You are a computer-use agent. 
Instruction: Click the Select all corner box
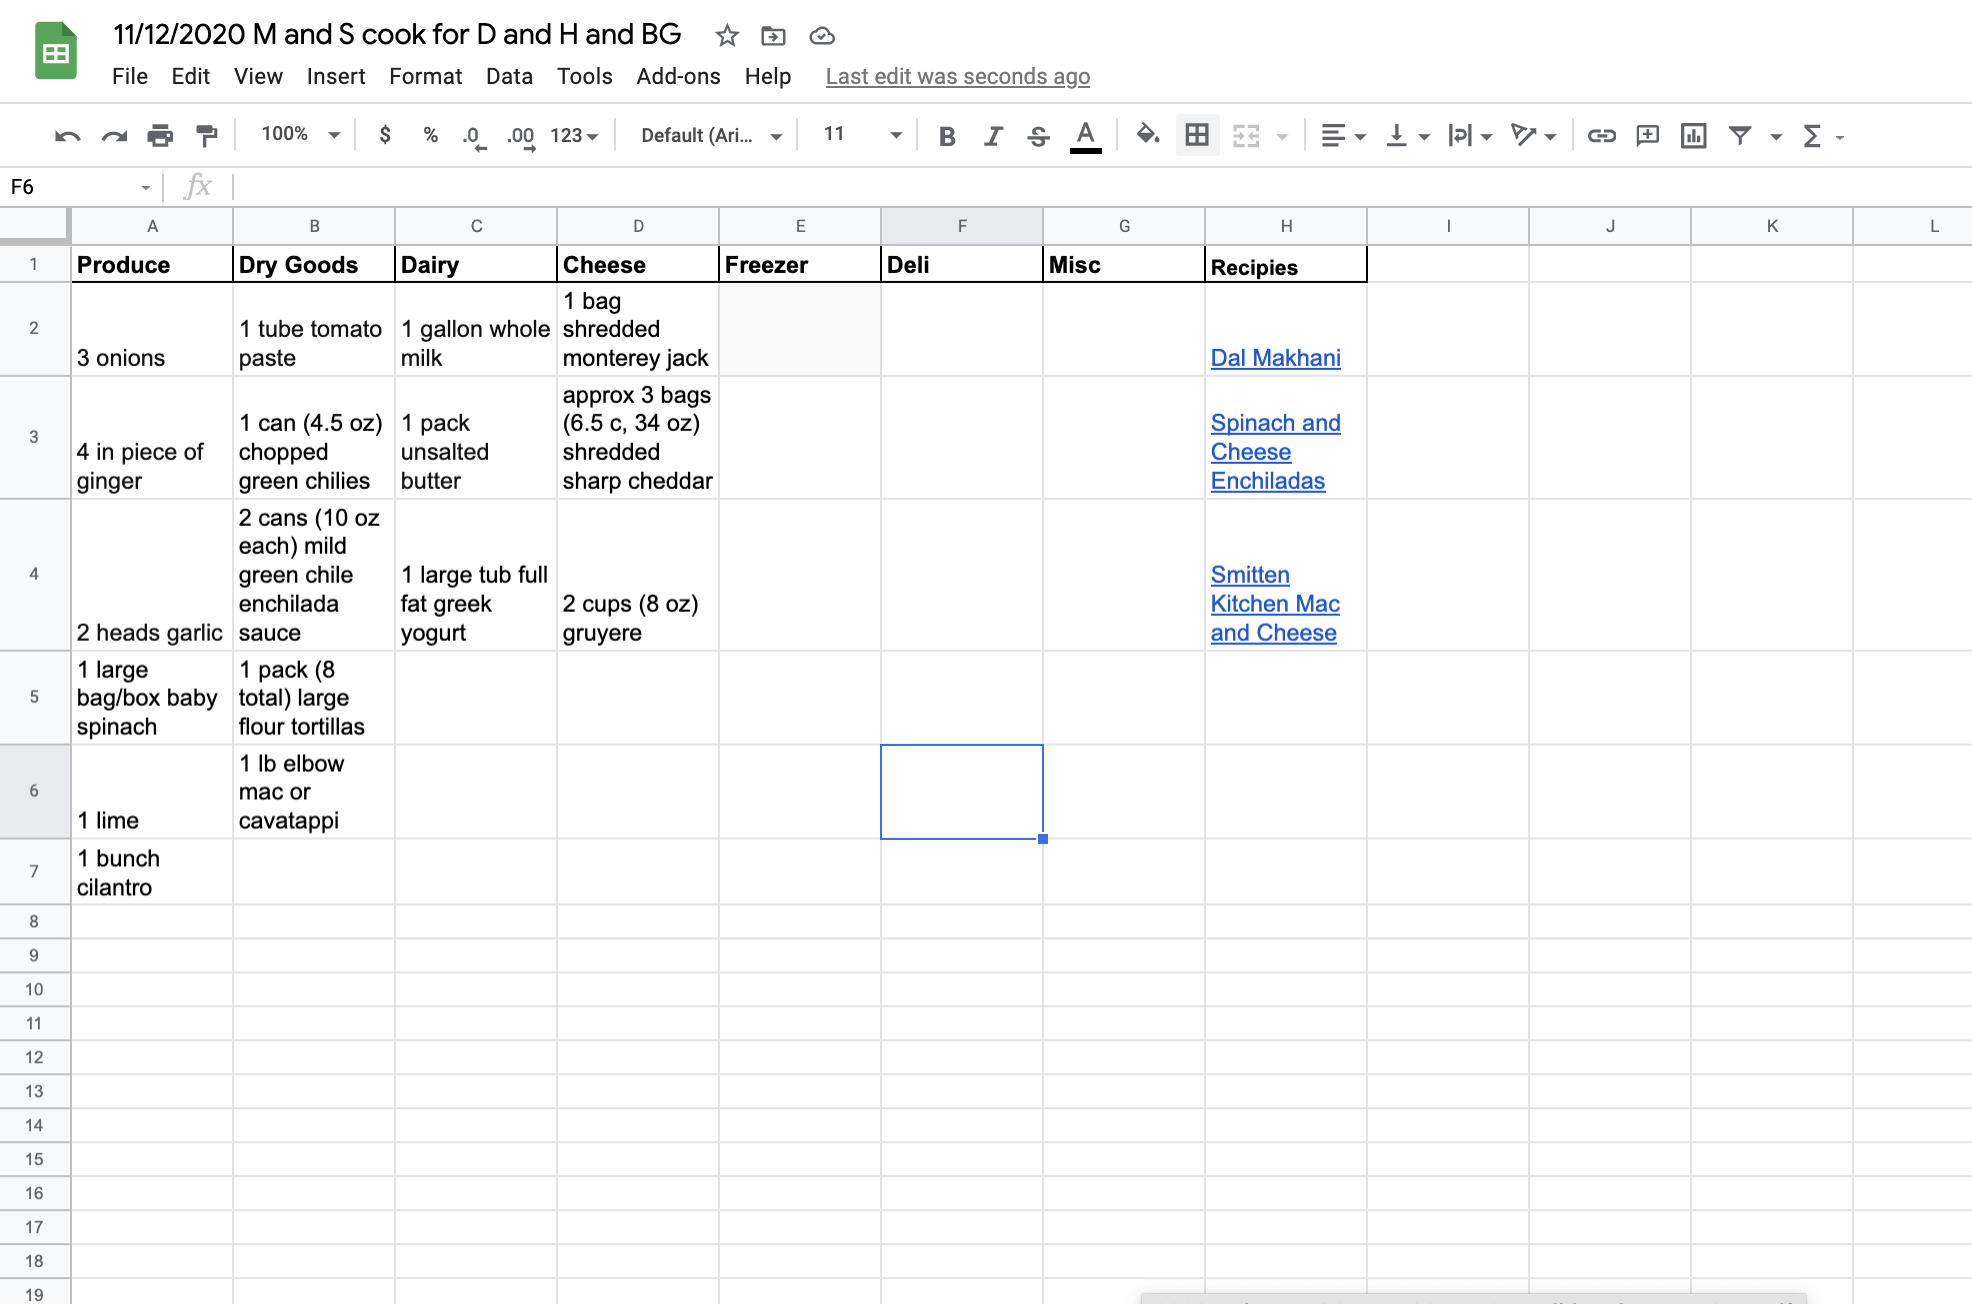[34, 226]
